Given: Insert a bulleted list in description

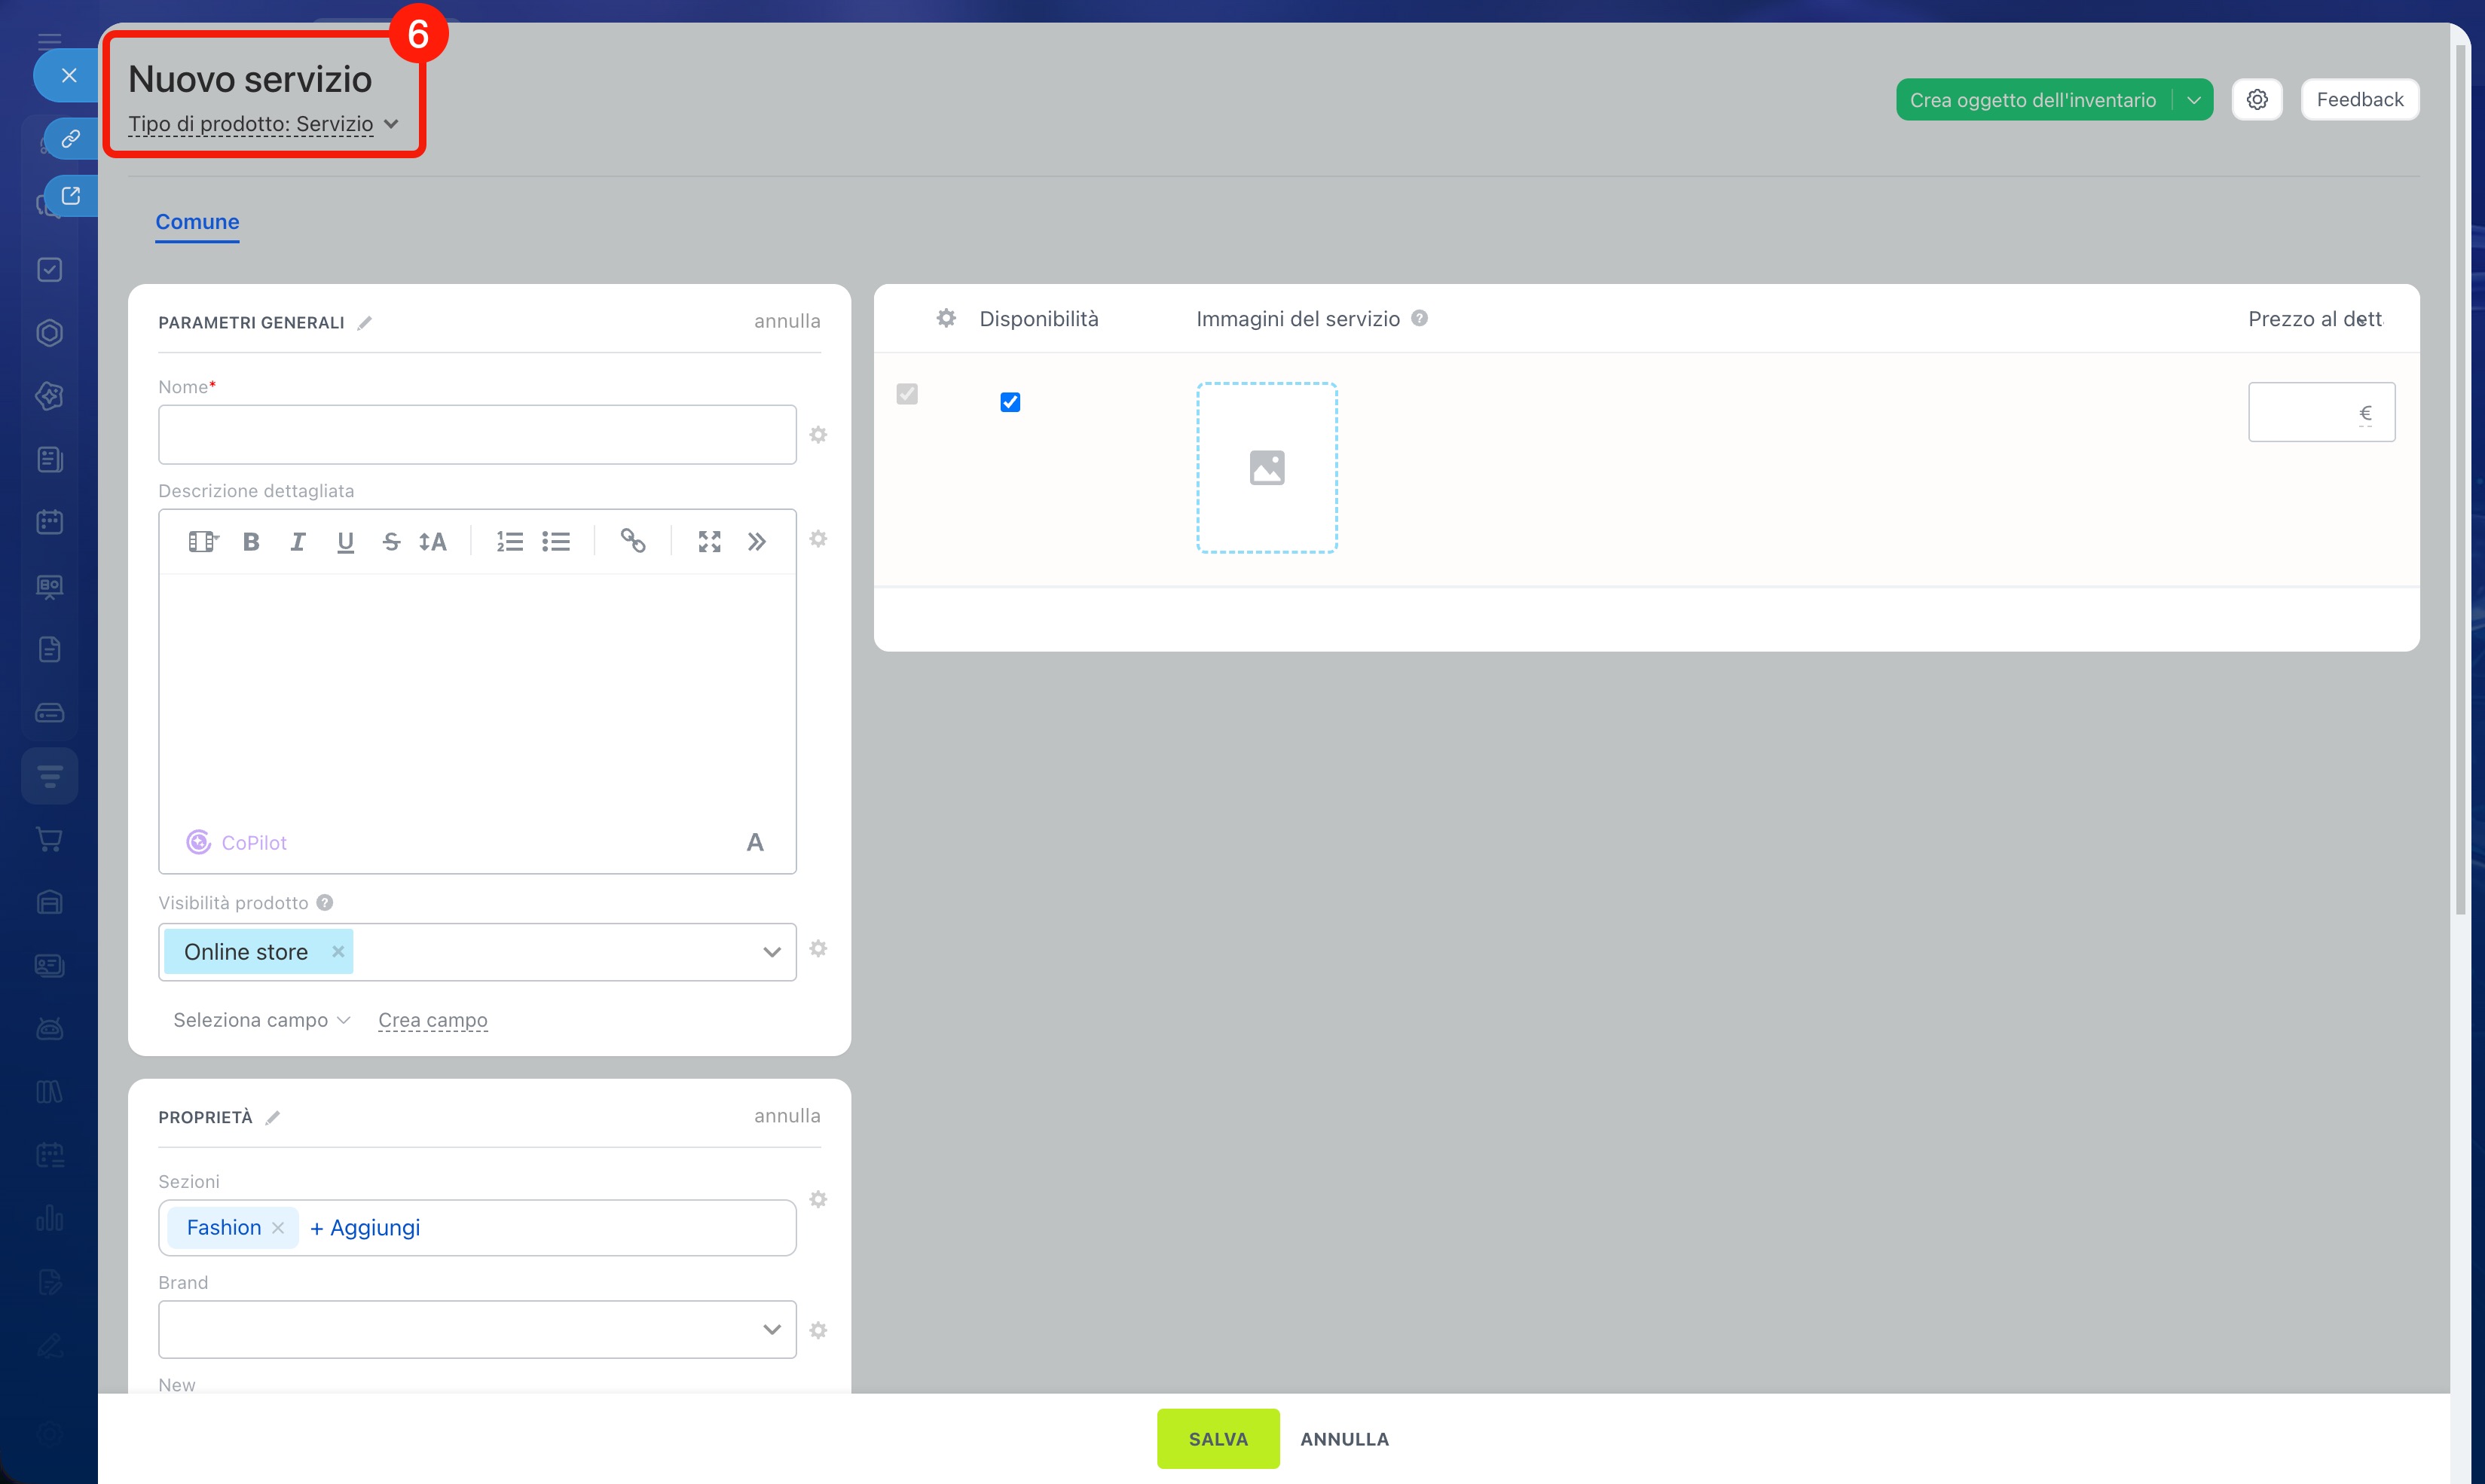Looking at the screenshot, I should pyautogui.click(x=556, y=541).
